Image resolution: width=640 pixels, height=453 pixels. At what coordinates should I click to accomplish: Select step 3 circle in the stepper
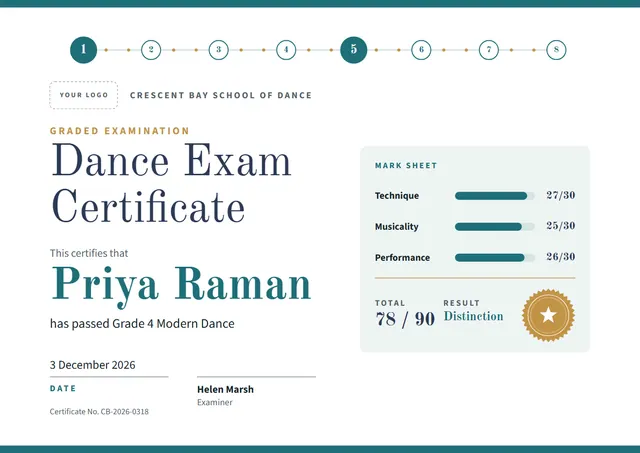pos(219,50)
